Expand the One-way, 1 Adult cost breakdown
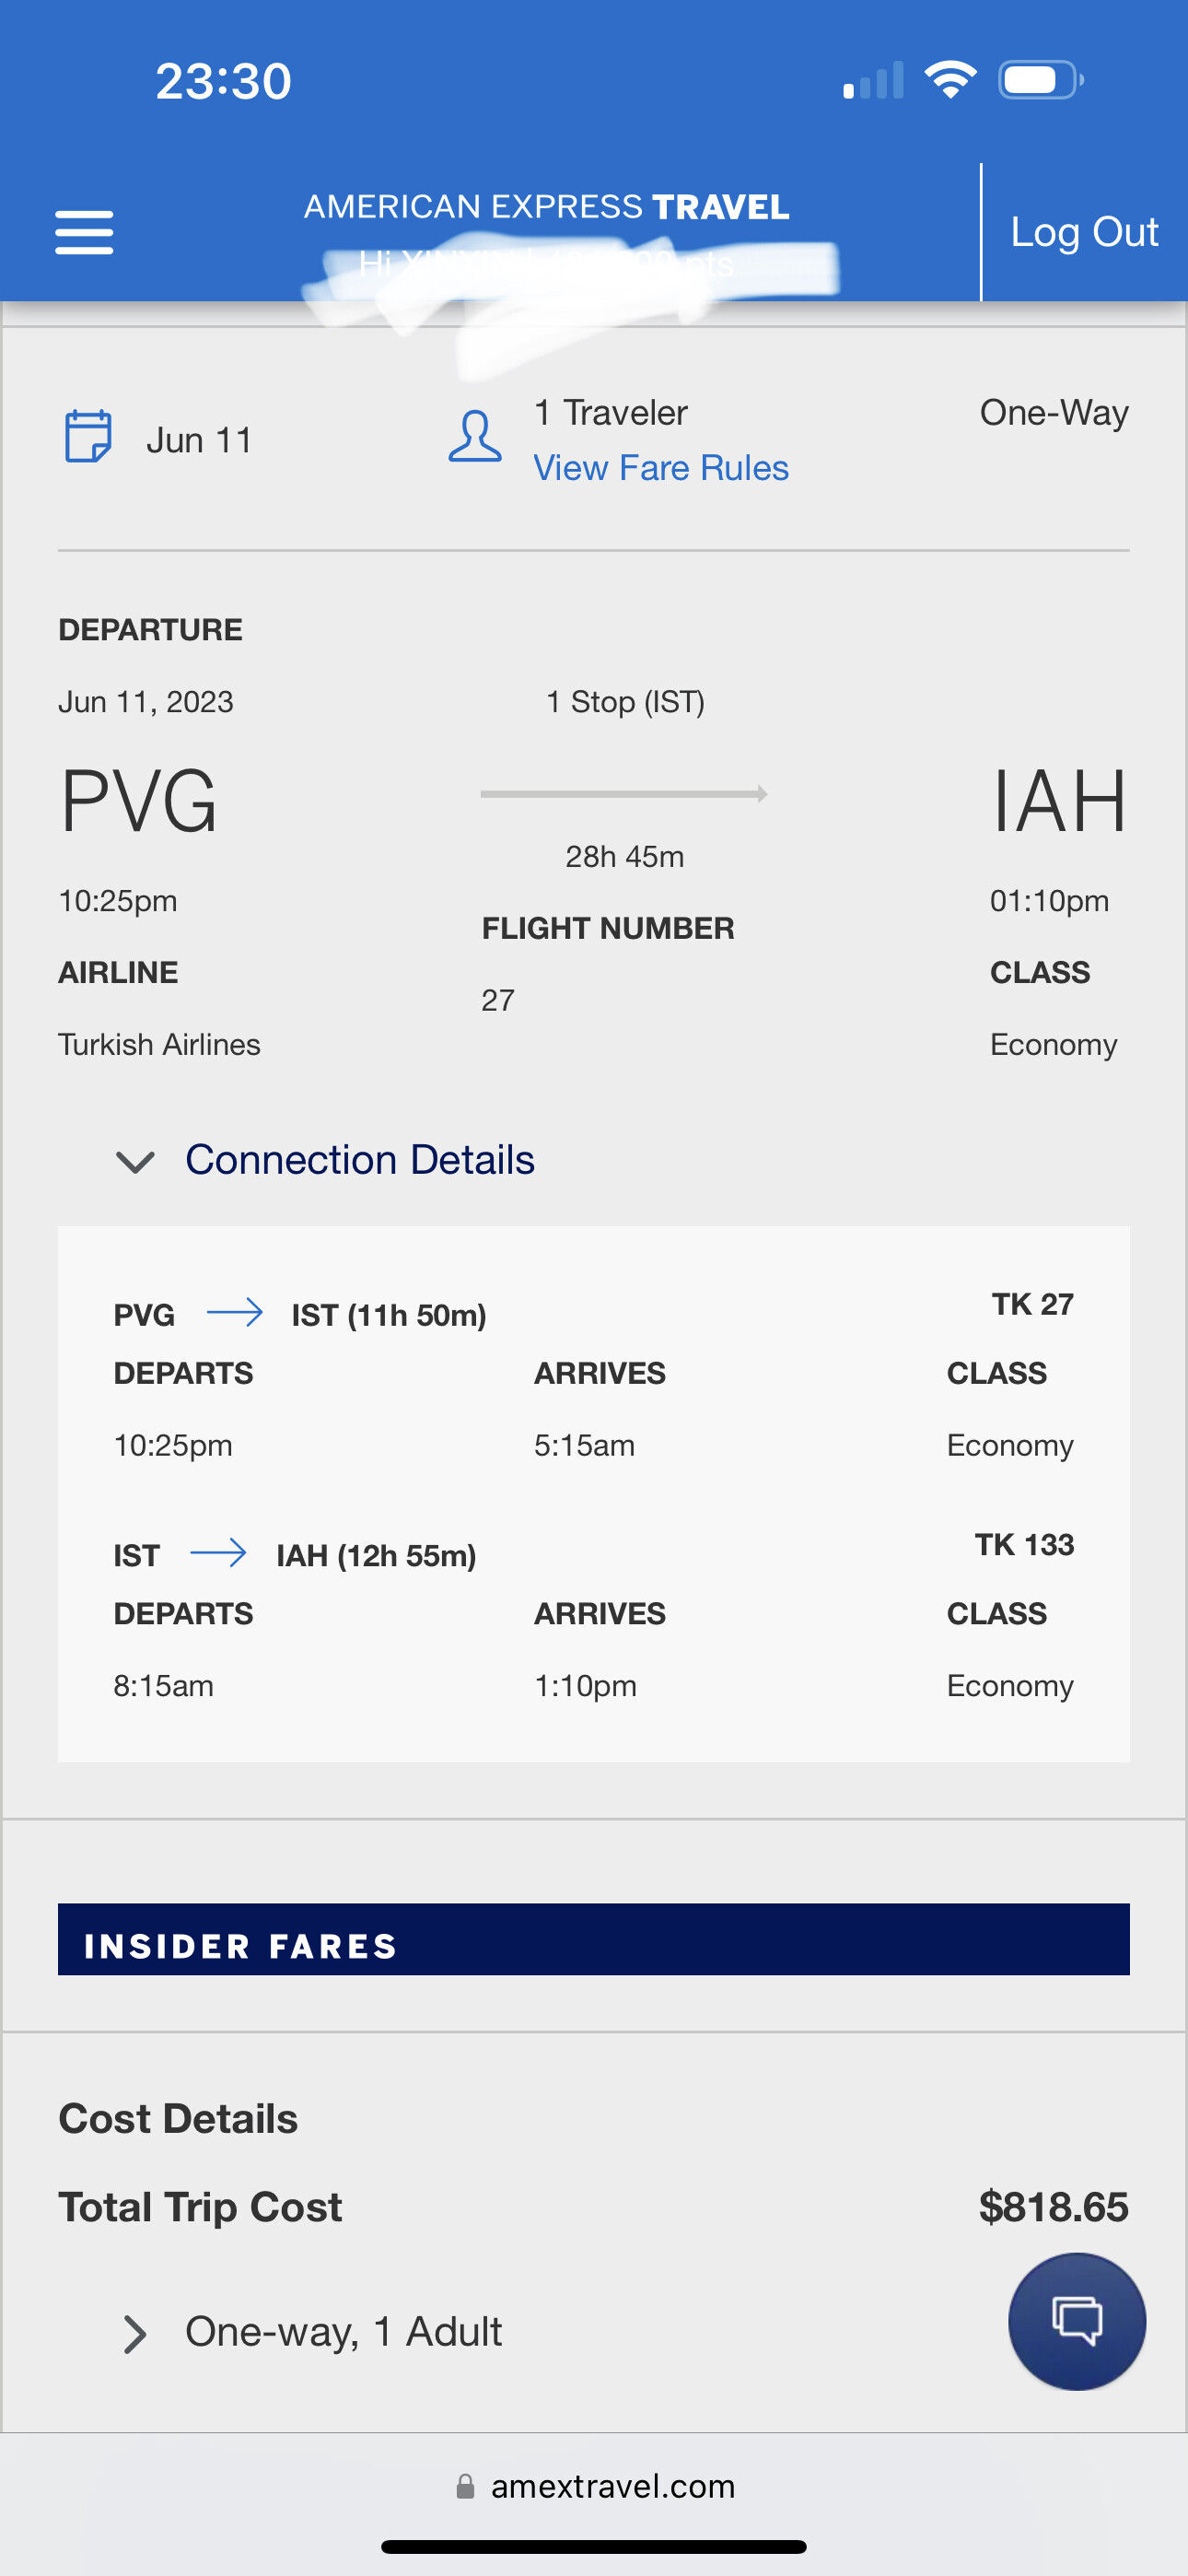Viewport: 1188px width, 2576px height. (135, 2334)
